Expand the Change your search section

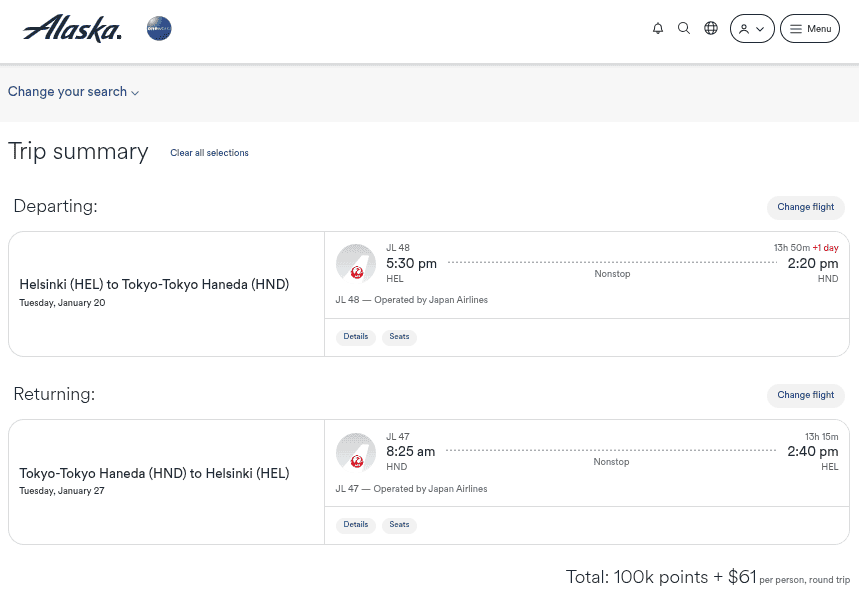73,92
